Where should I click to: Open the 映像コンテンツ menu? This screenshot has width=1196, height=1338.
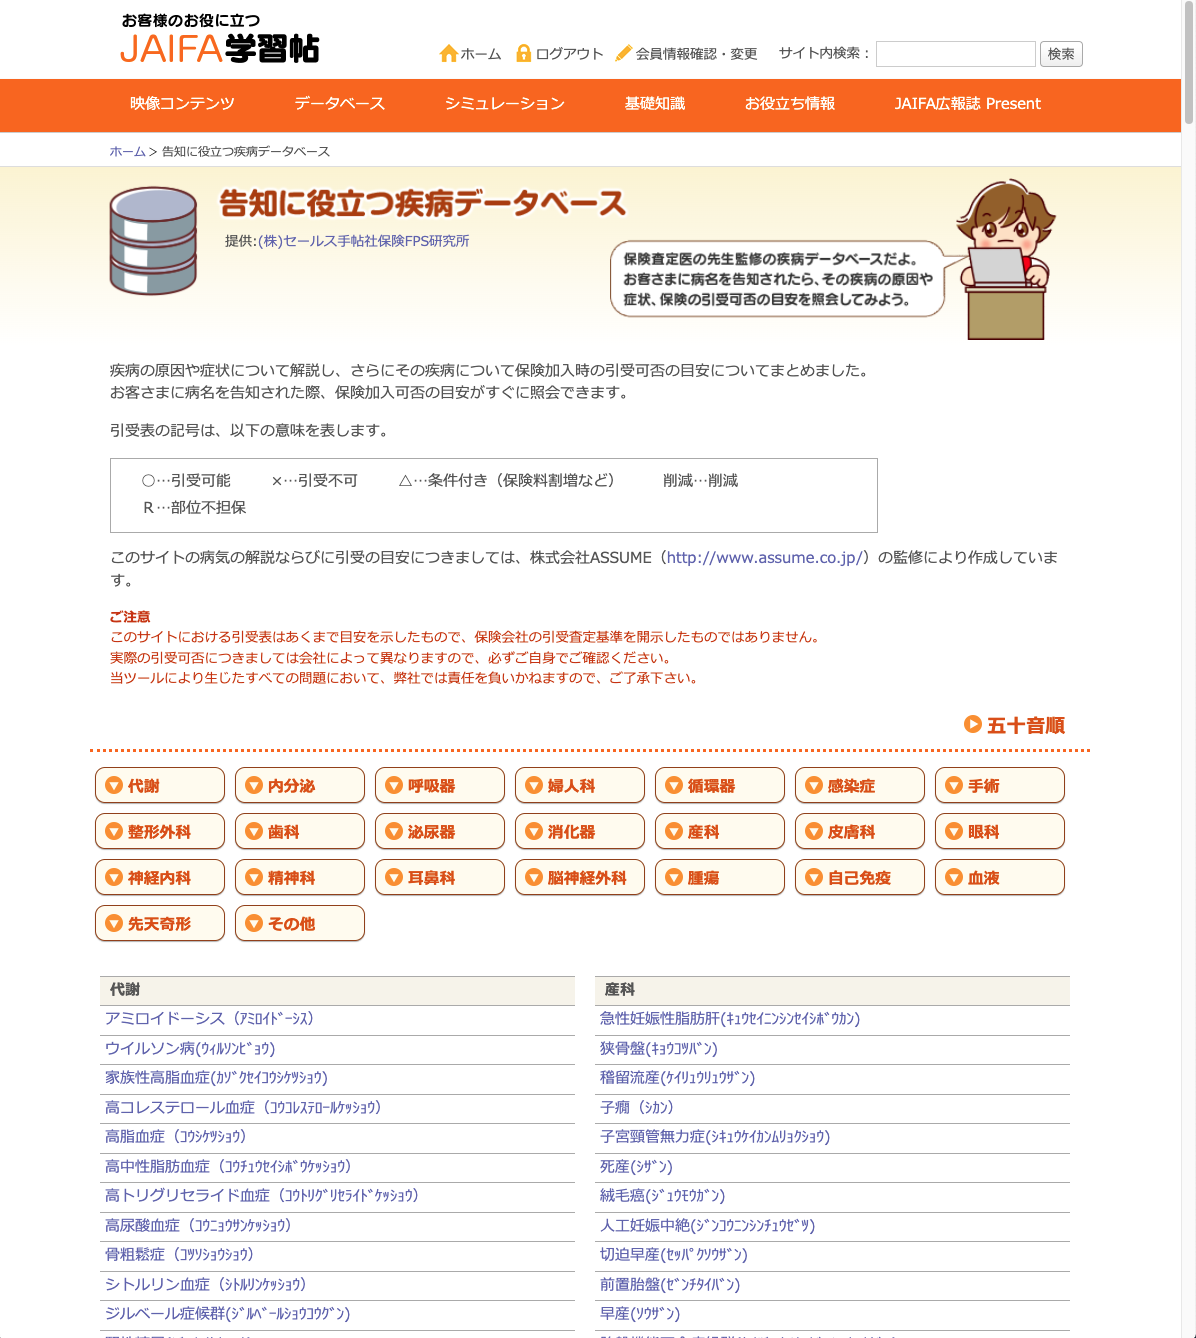pyautogui.click(x=182, y=104)
